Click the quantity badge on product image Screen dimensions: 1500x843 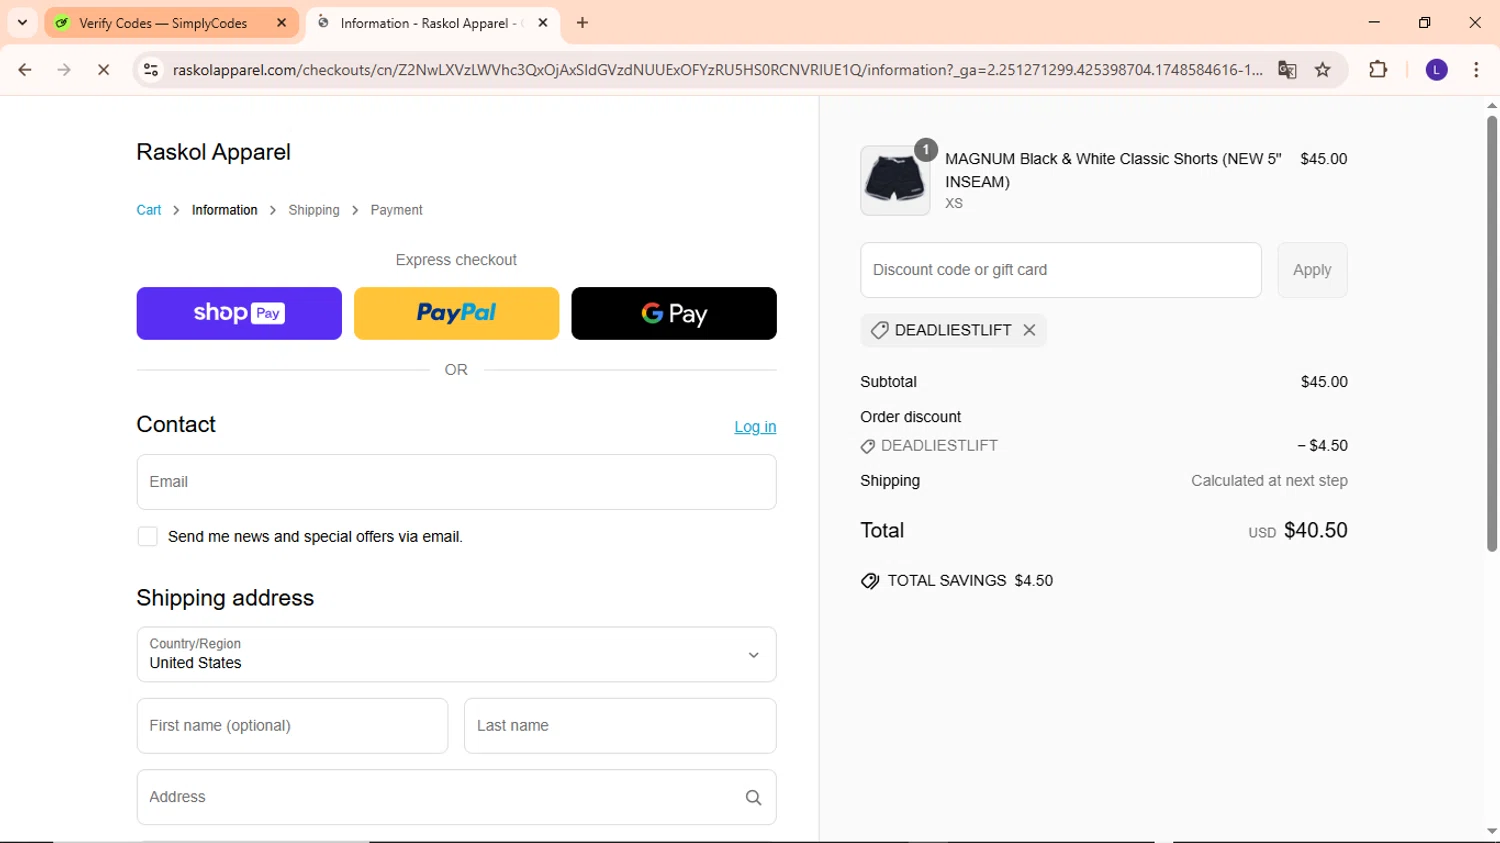point(926,150)
